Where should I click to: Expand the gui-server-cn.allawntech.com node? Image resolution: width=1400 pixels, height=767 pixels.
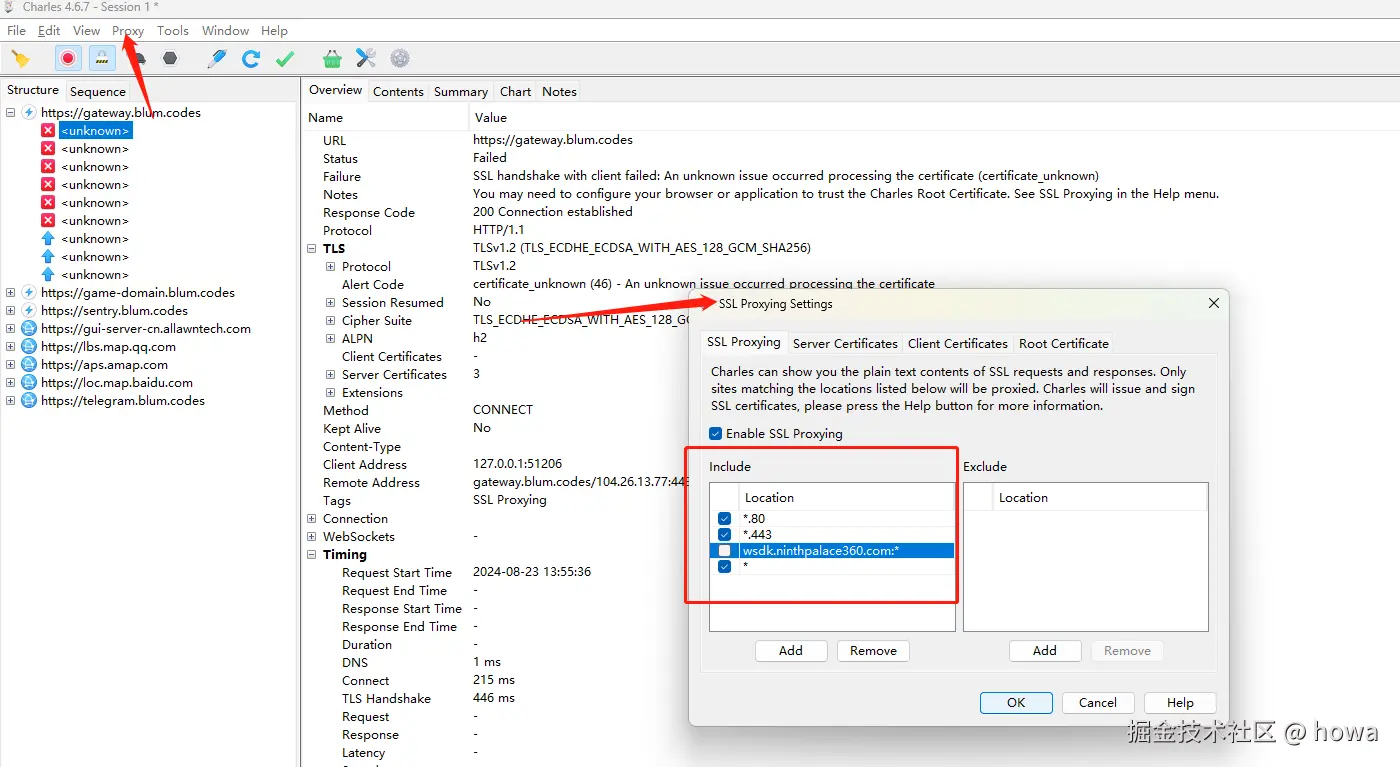pyautogui.click(x=10, y=329)
